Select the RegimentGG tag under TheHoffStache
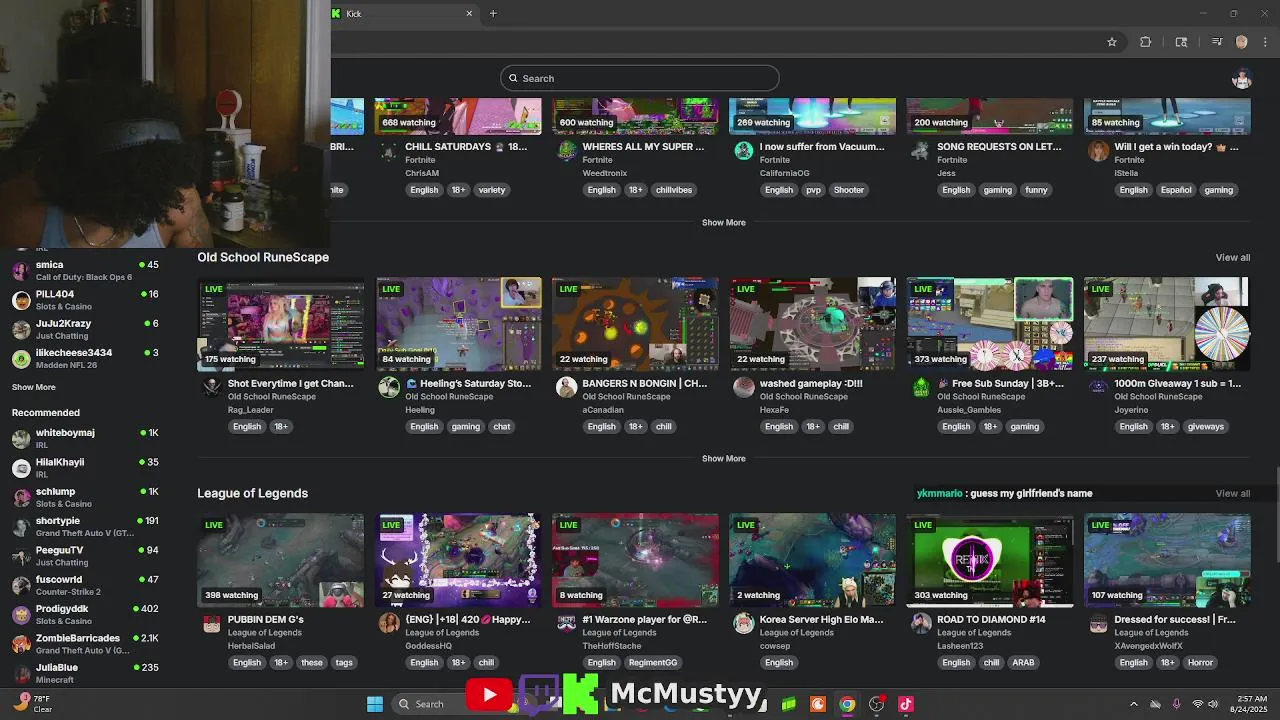Viewport: 1280px width, 720px height. click(653, 662)
